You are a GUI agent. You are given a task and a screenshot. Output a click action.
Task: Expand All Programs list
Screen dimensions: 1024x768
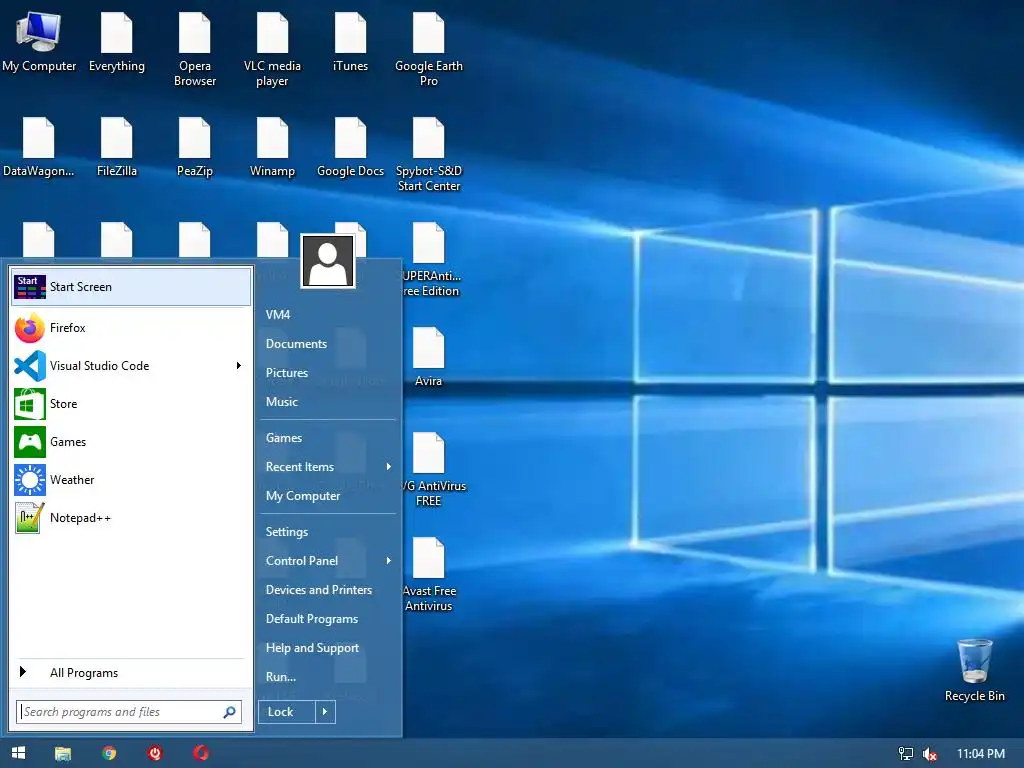[x=131, y=673]
